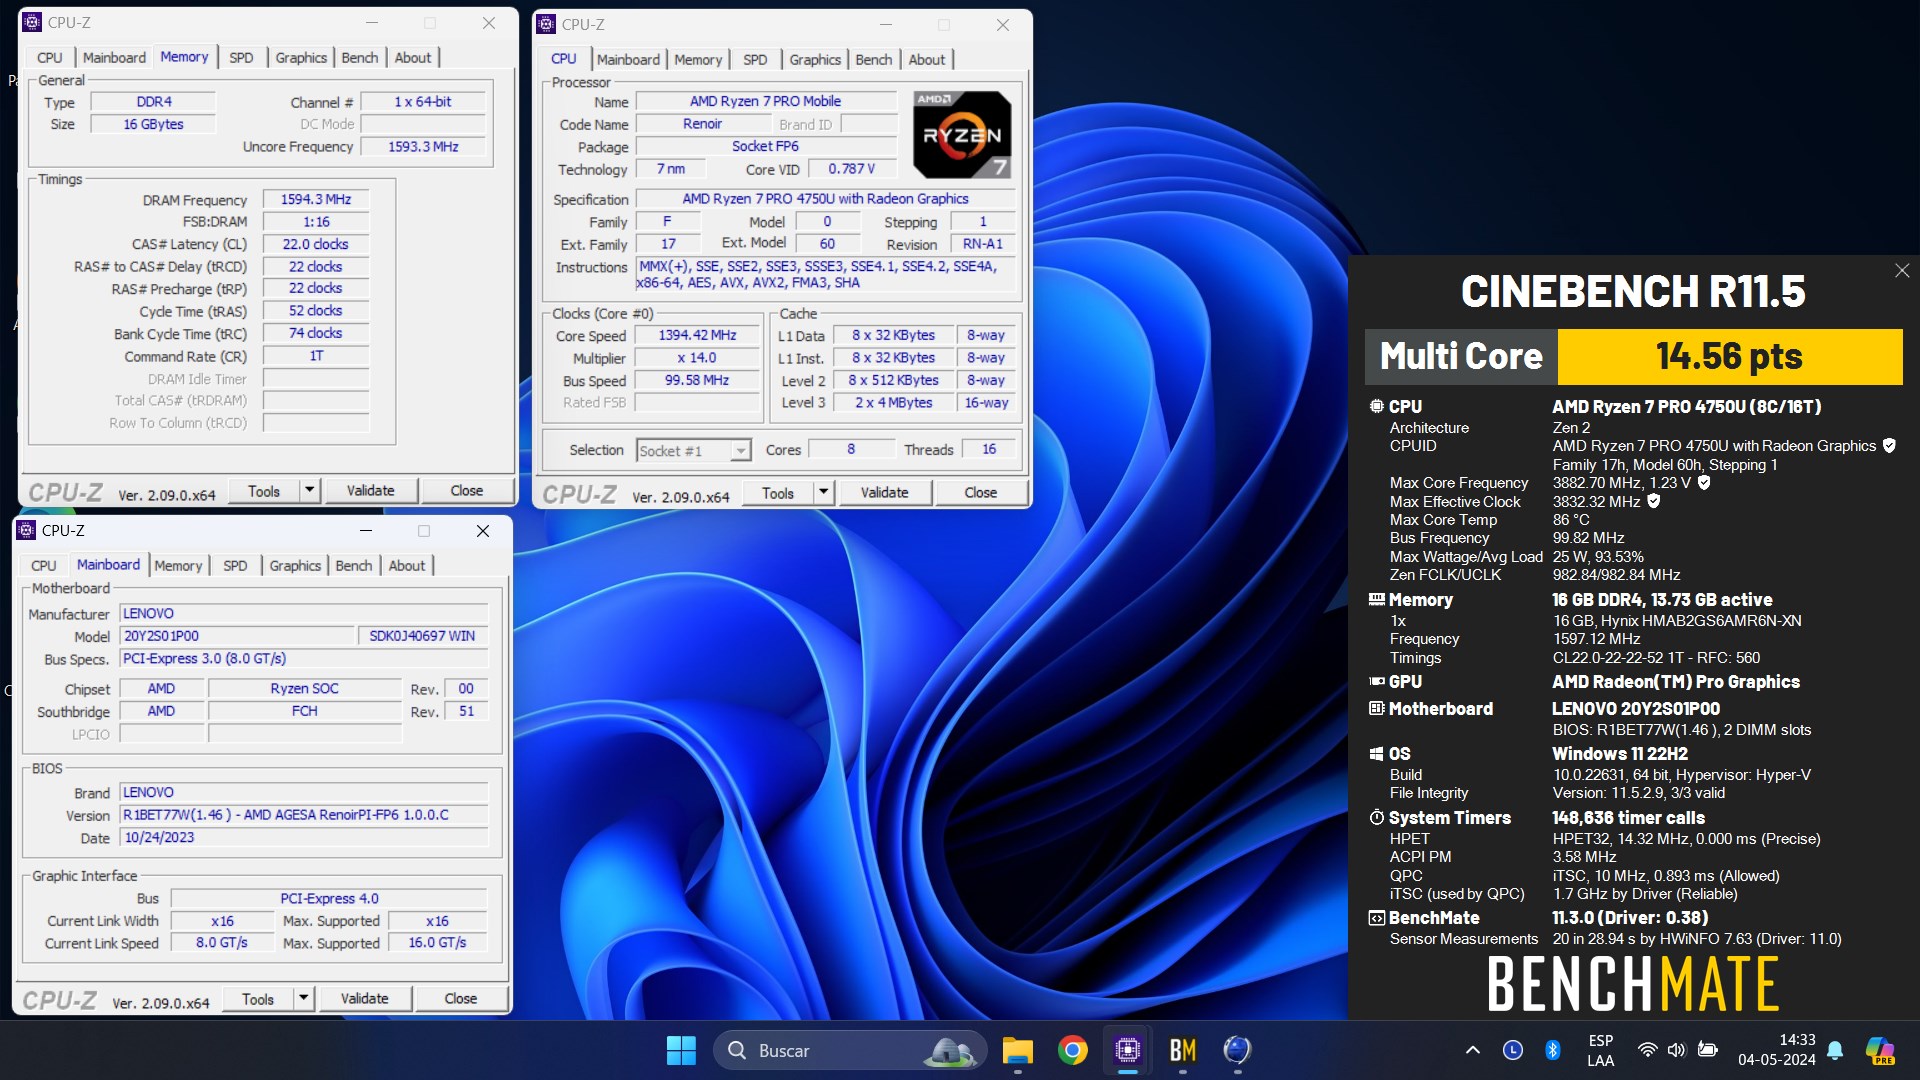Open Bench tab in CPU window
The width and height of the screenshot is (1920, 1080).
874,59
